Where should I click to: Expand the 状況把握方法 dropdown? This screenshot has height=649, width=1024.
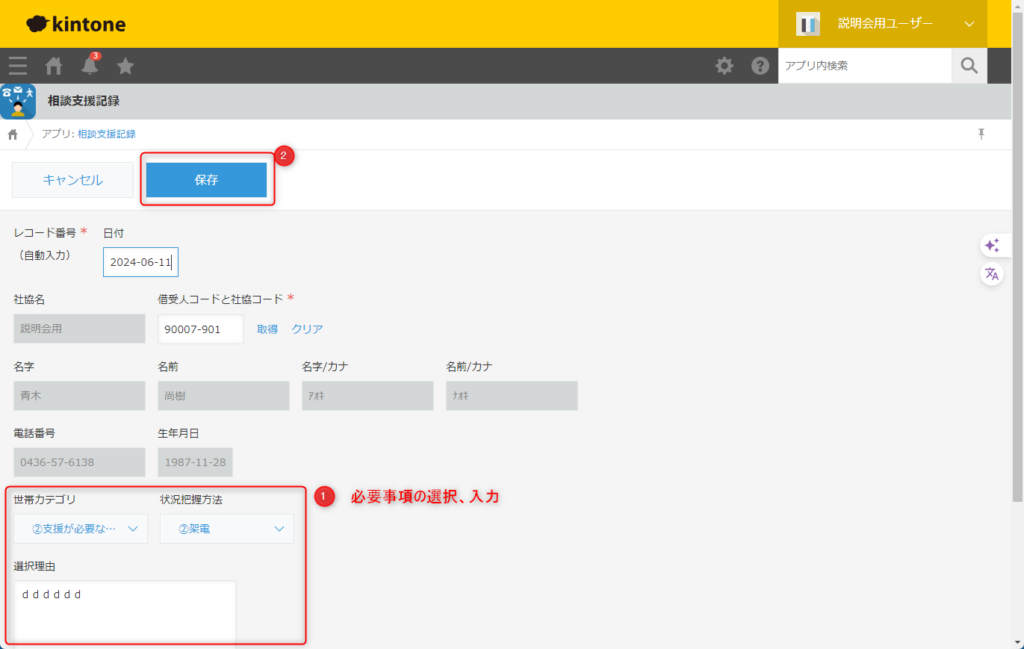coord(227,529)
